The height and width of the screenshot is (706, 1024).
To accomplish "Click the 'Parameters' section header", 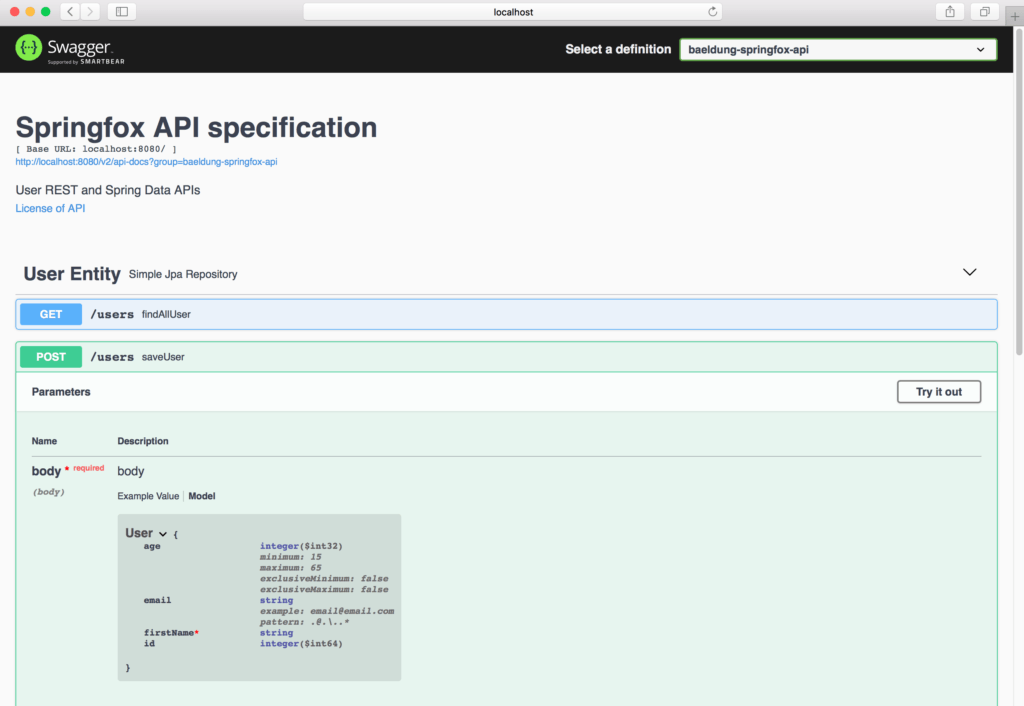I will click(x=61, y=392).
